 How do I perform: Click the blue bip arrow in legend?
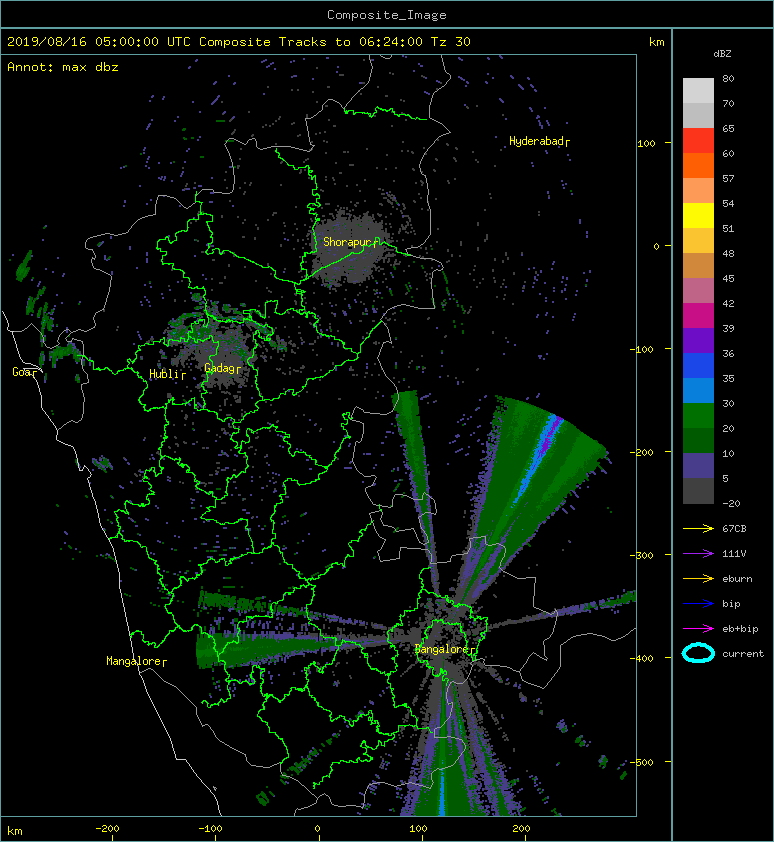[x=698, y=604]
